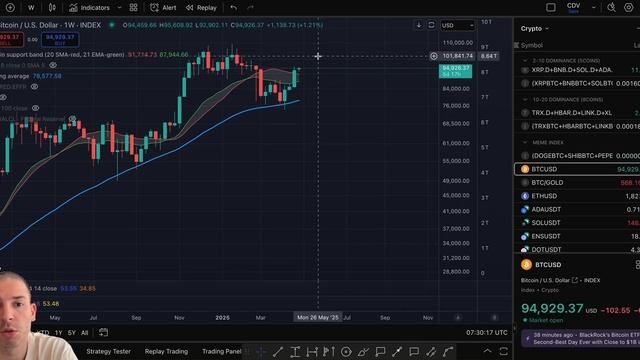Open the candlestick chart style menu

click(x=52, y=7)
